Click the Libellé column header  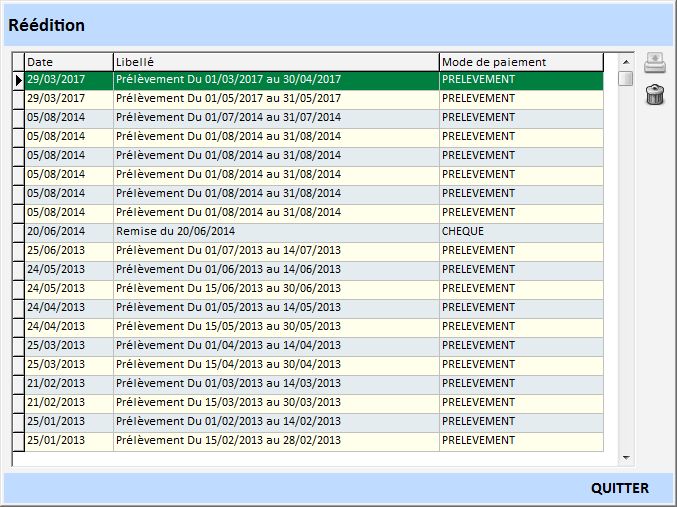275,62
